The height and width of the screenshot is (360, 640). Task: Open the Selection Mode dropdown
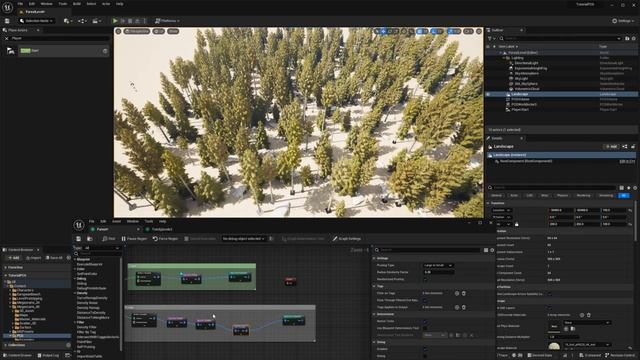point(36,20)
